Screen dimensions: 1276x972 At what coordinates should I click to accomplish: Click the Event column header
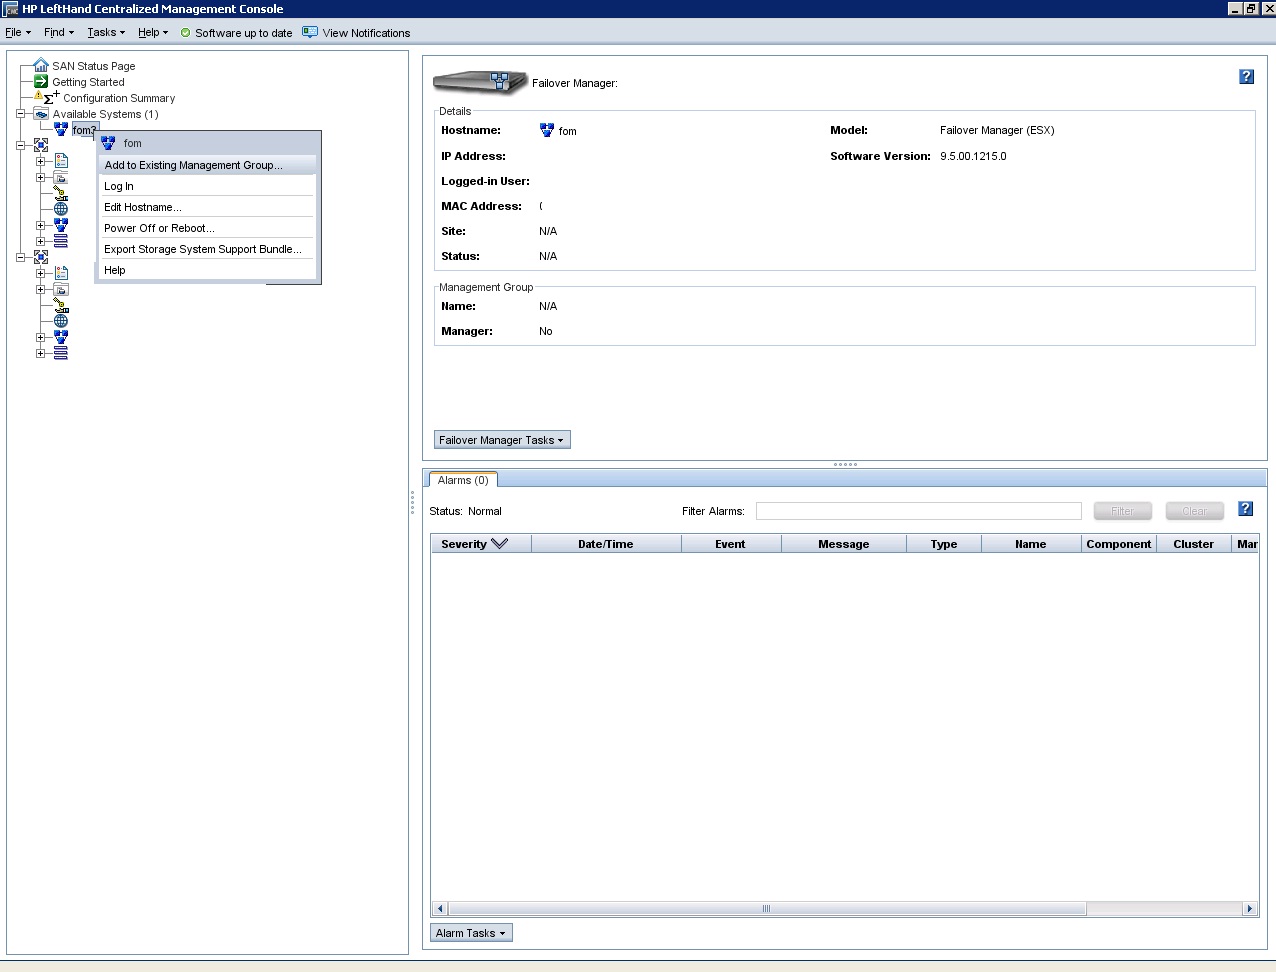[731, 544]
